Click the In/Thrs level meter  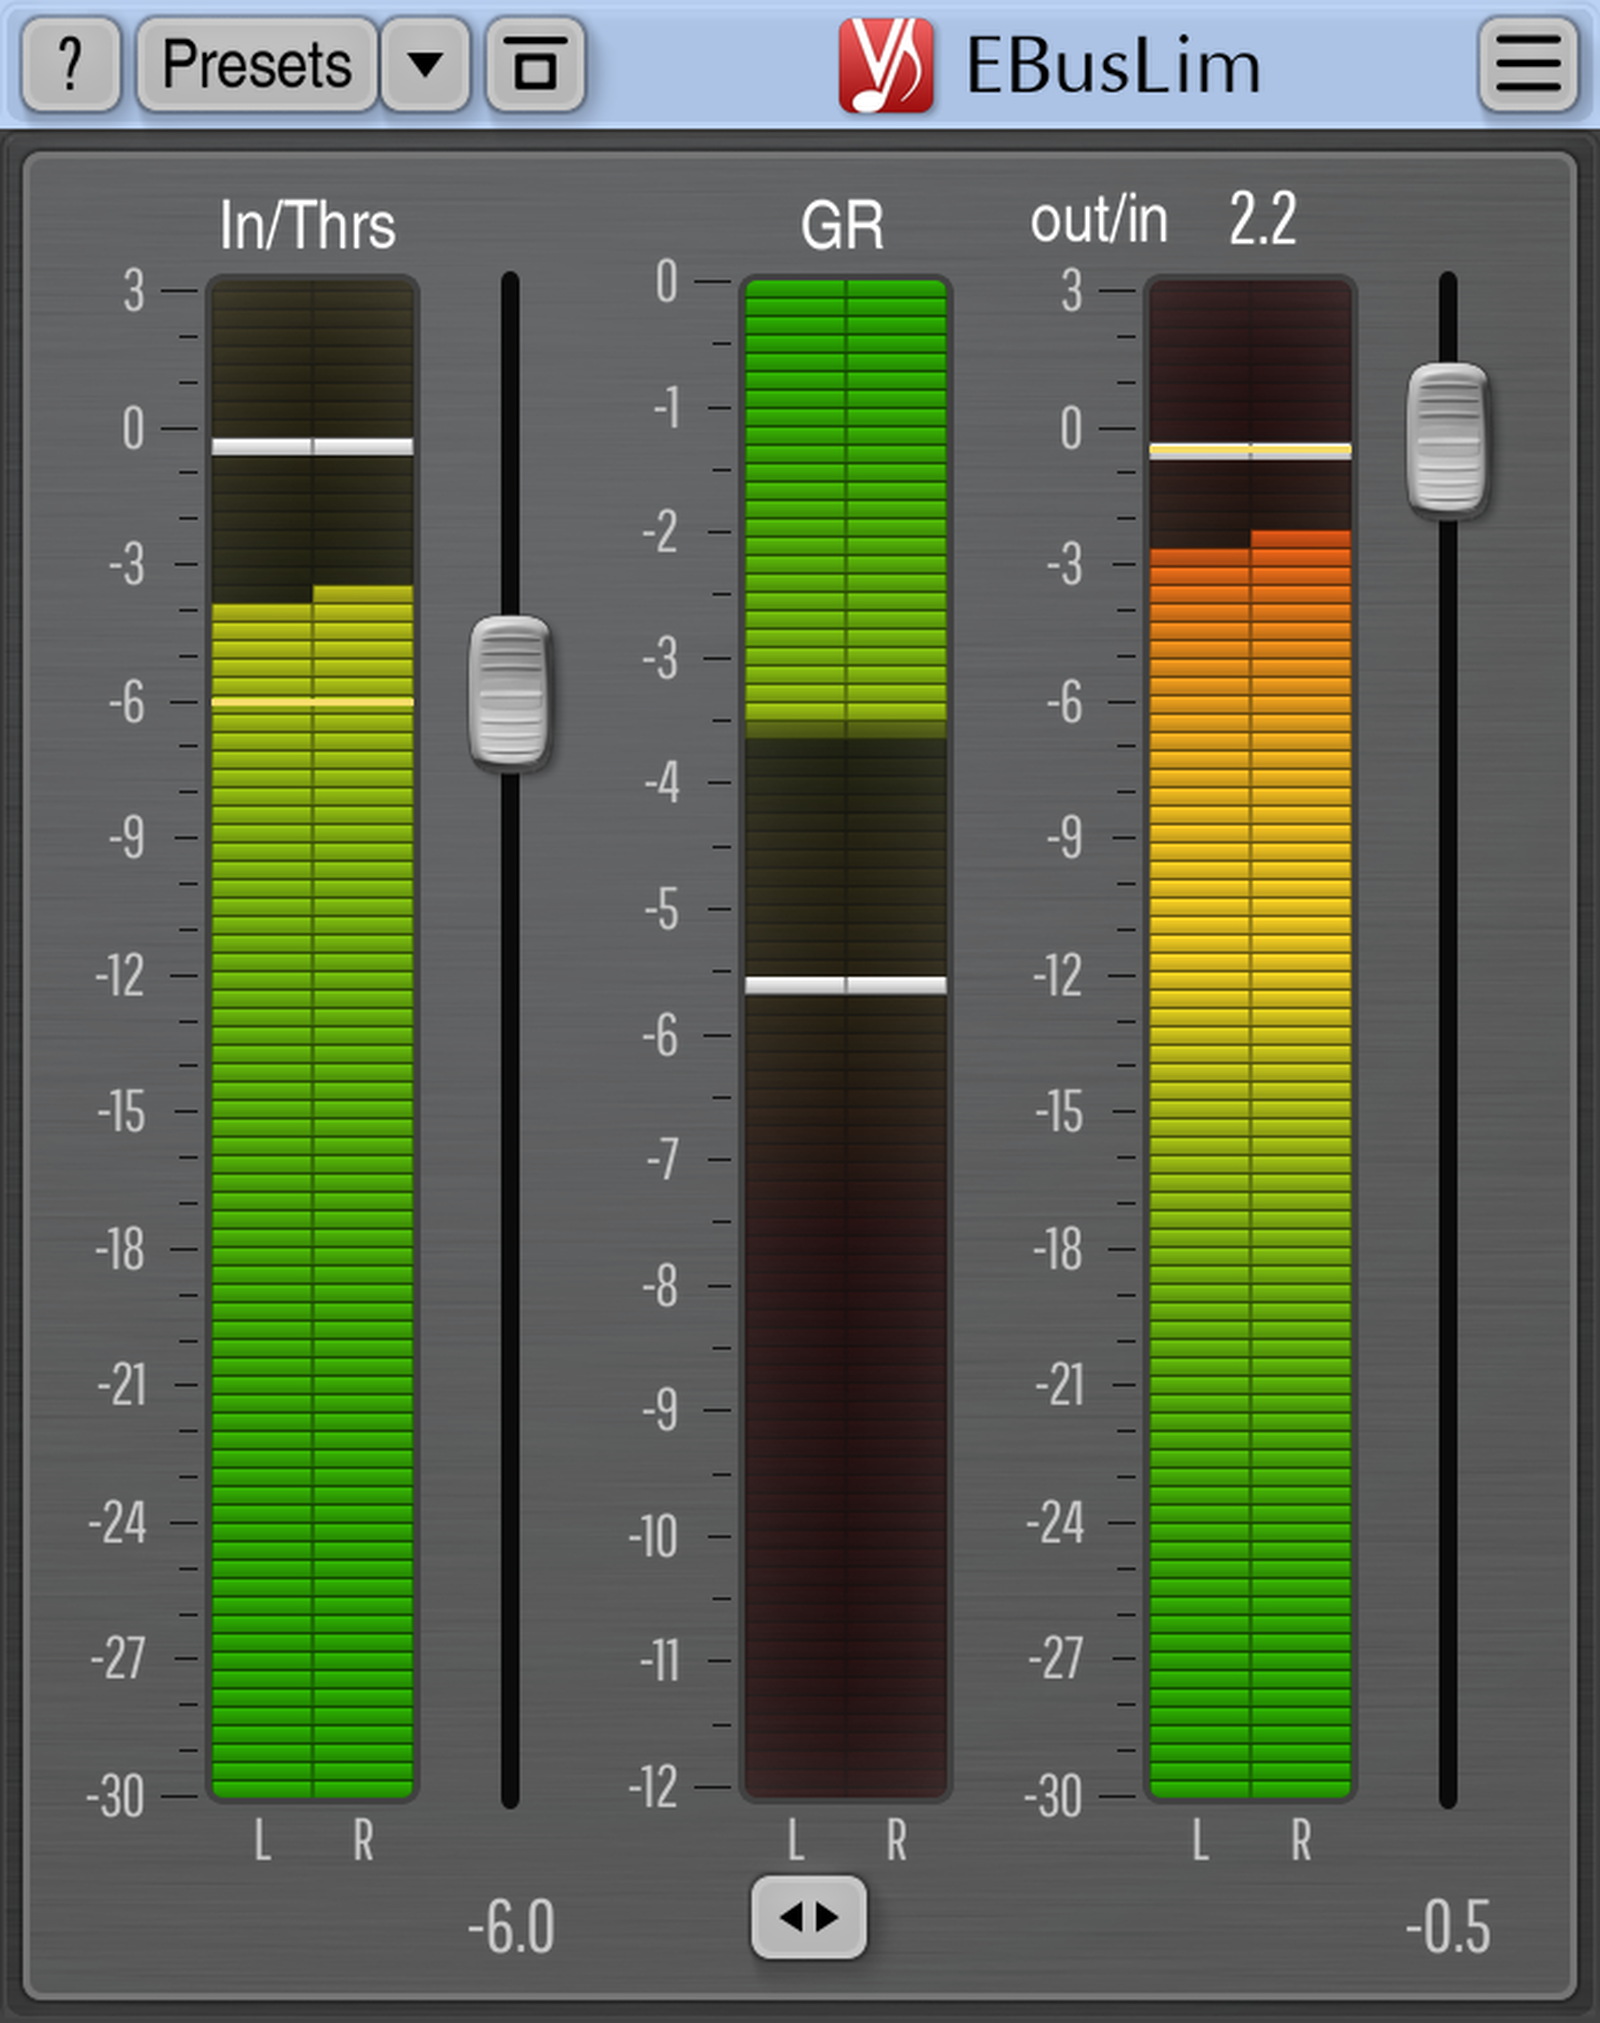click(312, 1039)
